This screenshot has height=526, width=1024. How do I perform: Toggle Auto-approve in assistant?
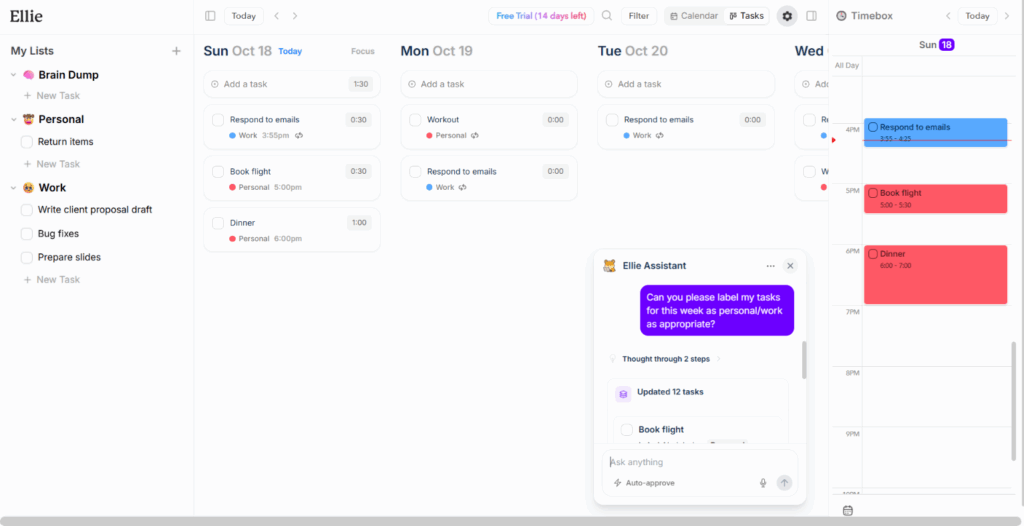[x=644, y=483]
